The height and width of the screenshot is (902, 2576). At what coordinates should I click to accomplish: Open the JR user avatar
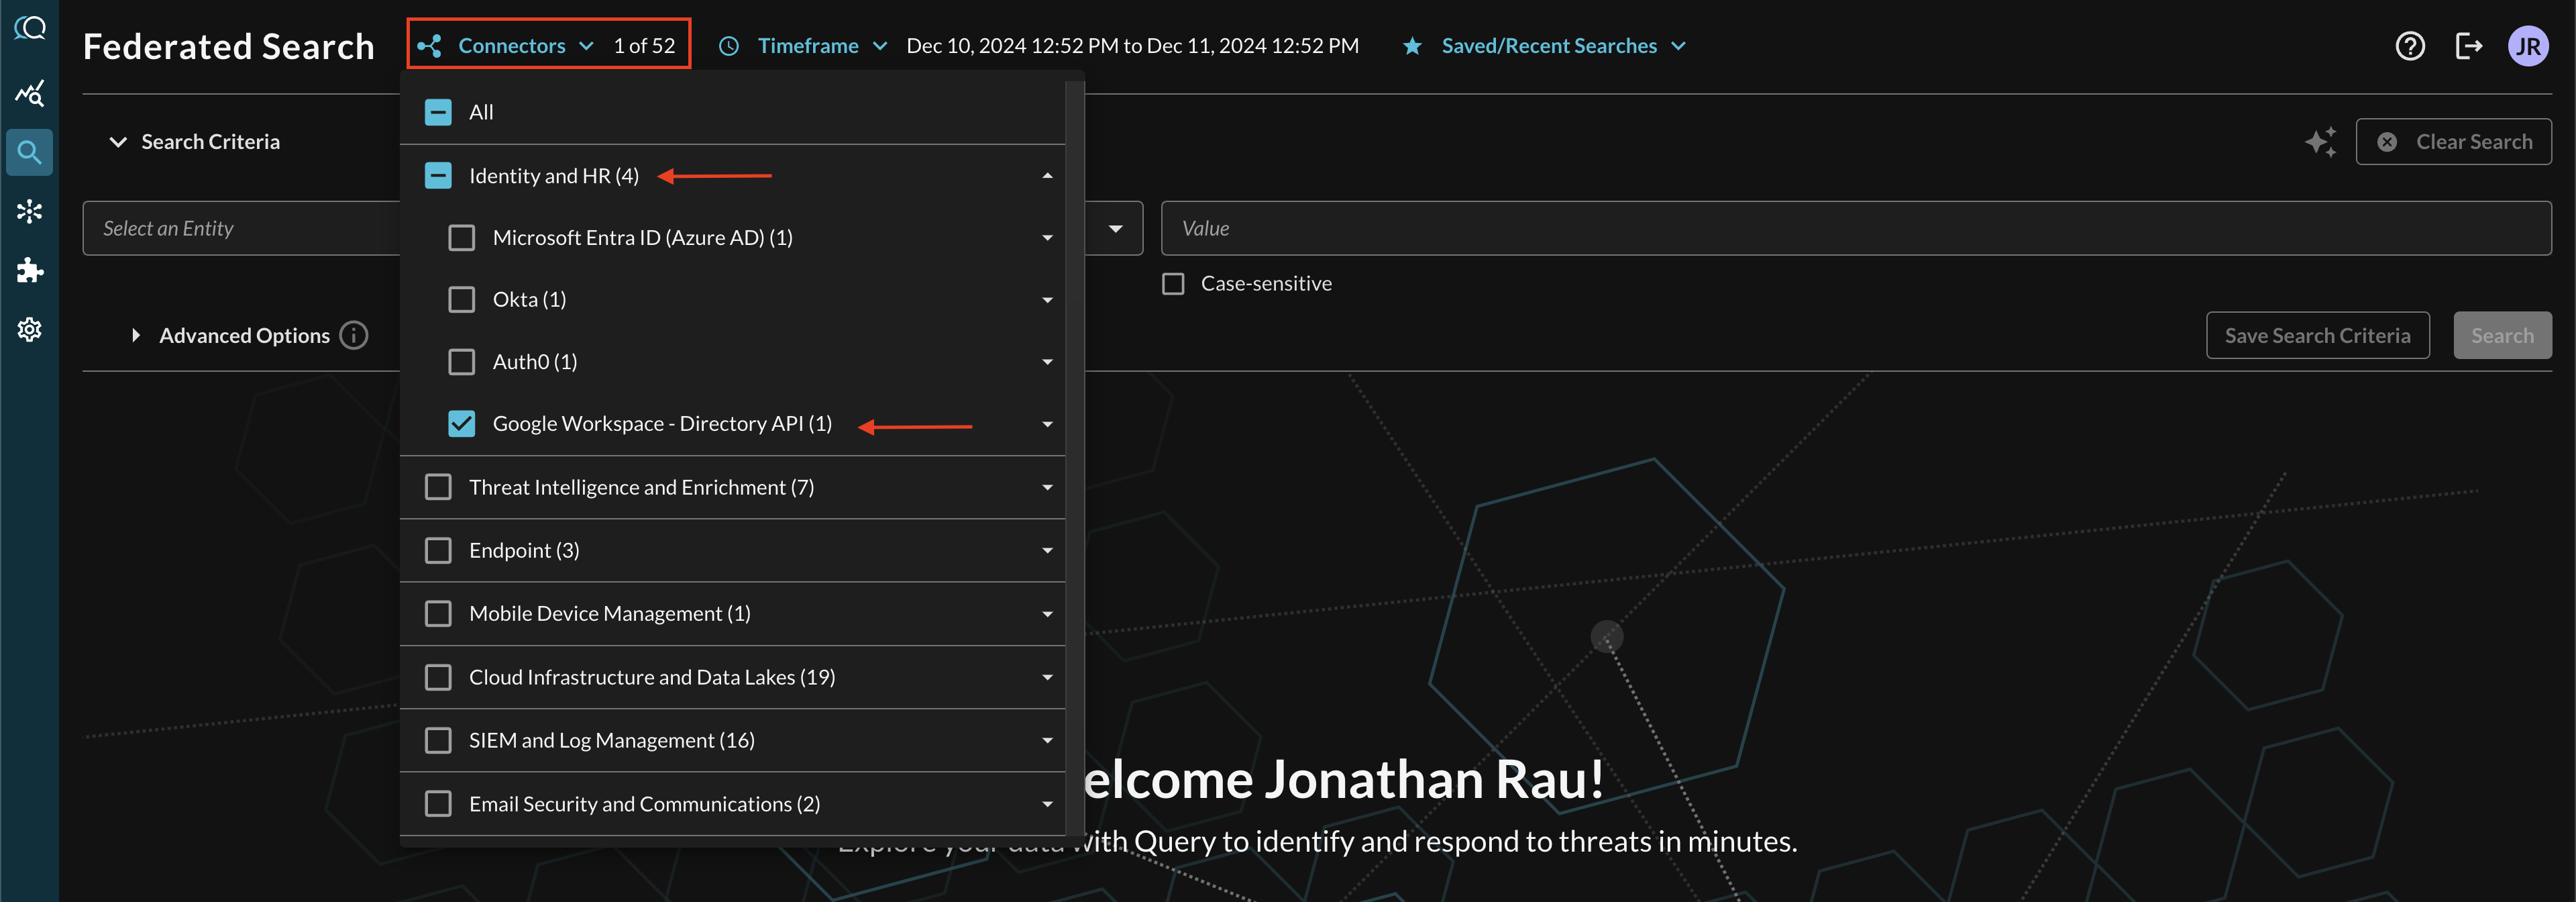(2528, 46)
